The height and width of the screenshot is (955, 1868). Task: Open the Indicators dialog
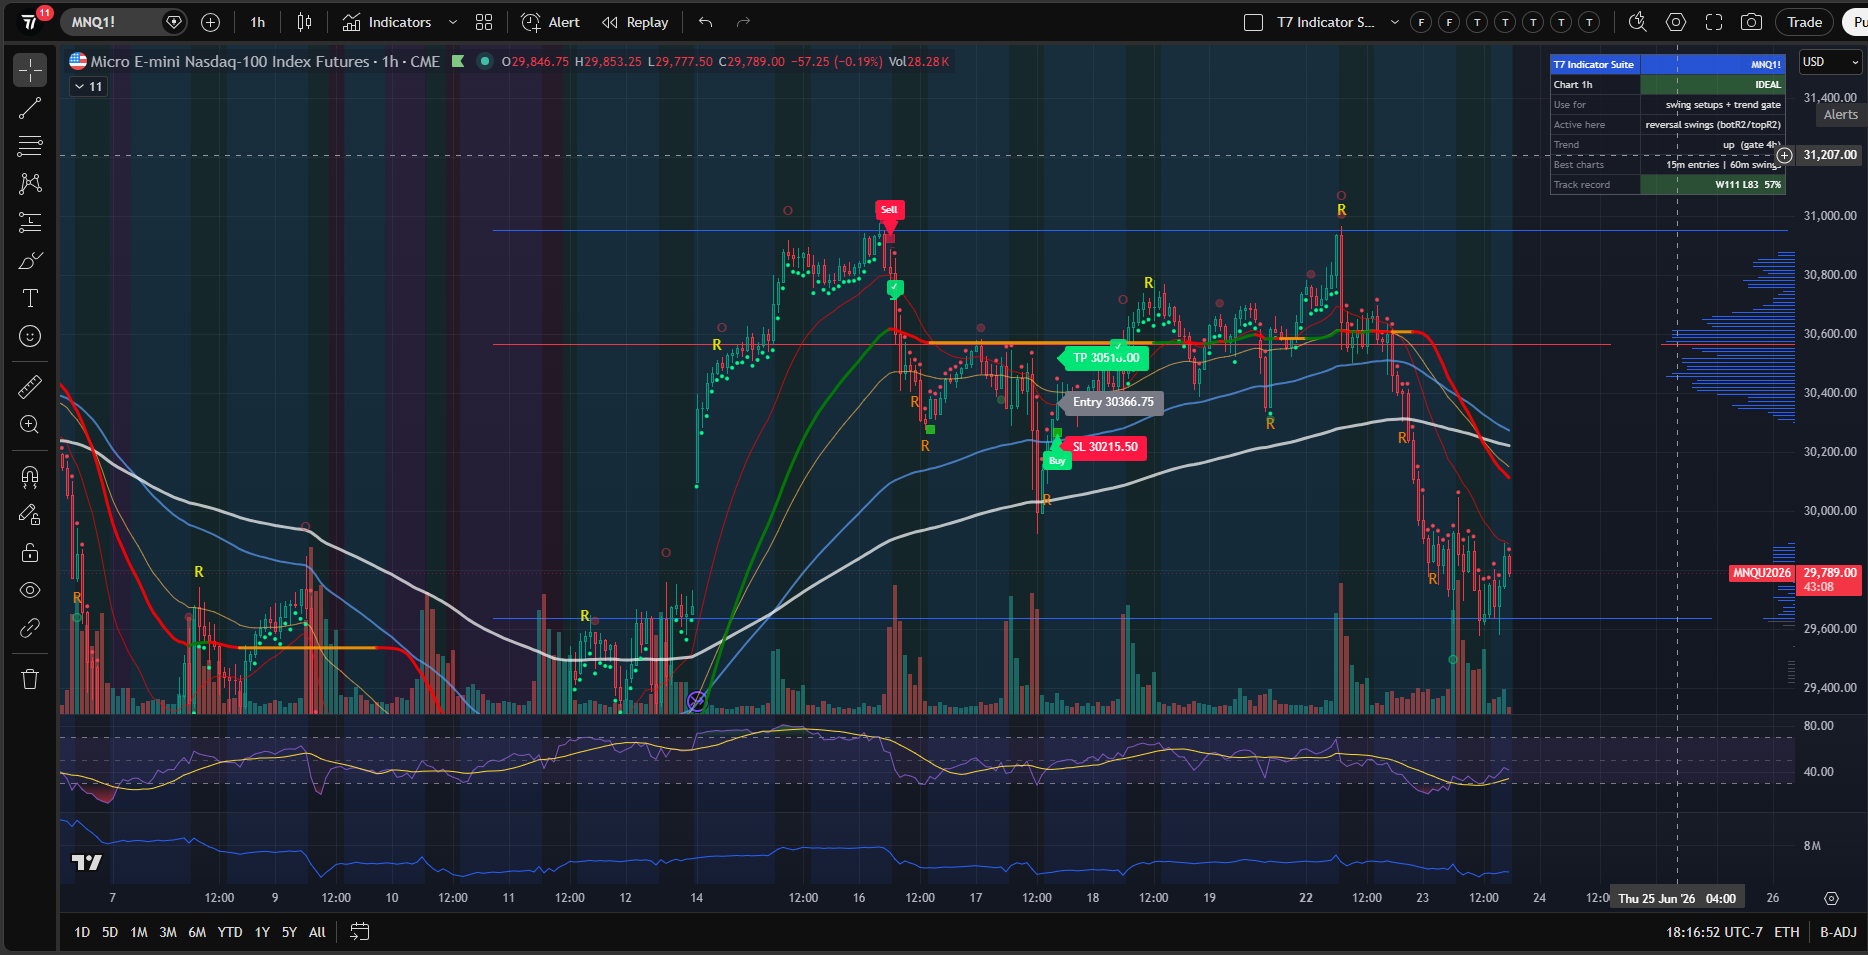click(387, 22)
